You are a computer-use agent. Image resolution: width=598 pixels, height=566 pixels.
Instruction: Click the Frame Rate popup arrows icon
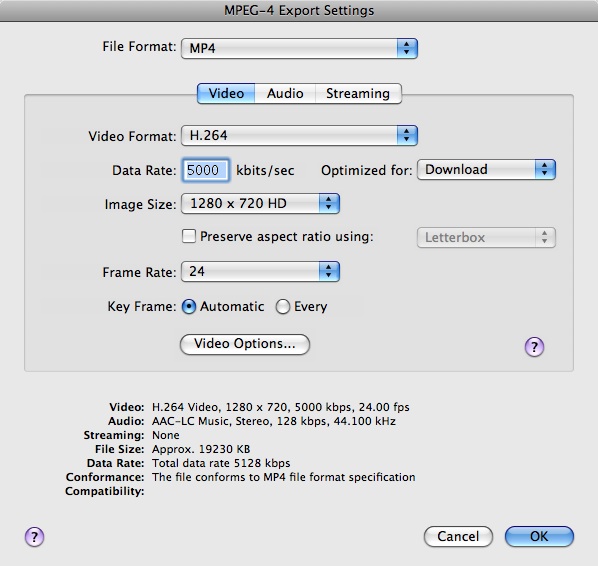328,272
